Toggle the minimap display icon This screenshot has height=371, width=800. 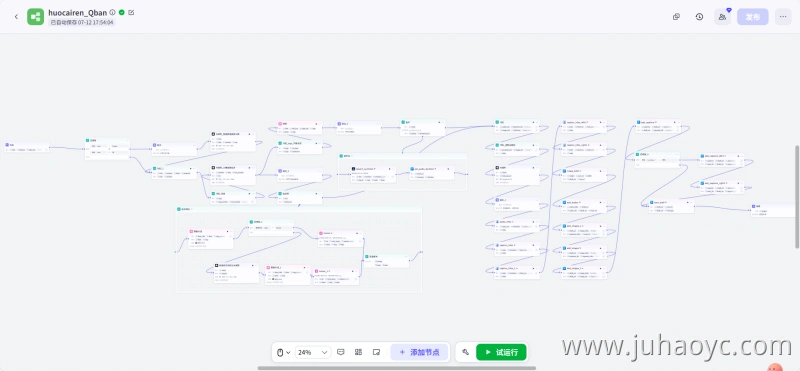click(x=377, y=352)
